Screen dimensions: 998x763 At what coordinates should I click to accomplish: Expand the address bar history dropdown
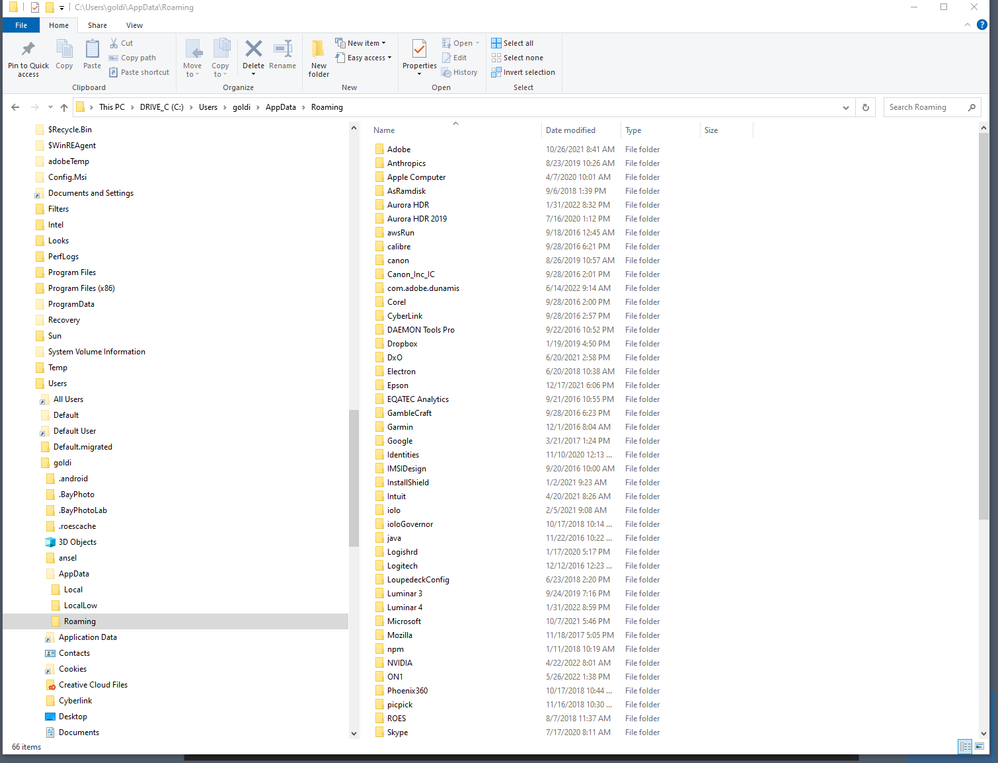pyautogui.click(x=846, y=107)
